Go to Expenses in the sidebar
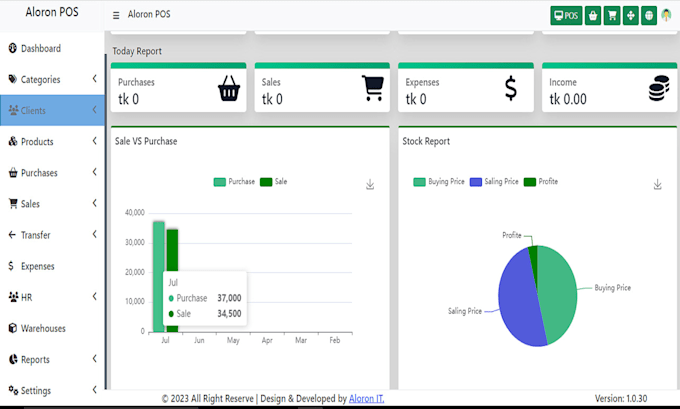The width and height of the screenshot is (680, 409). click(52, 266)
